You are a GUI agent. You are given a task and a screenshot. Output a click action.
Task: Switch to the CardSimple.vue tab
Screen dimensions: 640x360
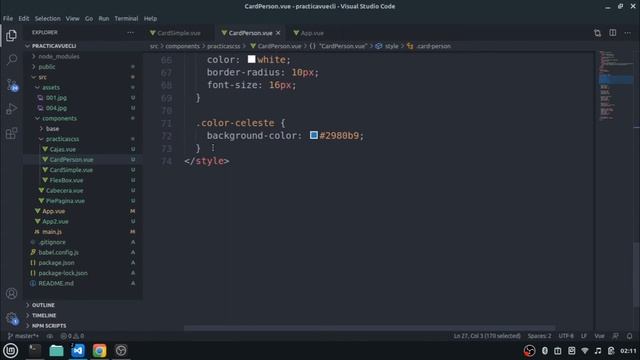pyautogui.click(x=179, y=33)
